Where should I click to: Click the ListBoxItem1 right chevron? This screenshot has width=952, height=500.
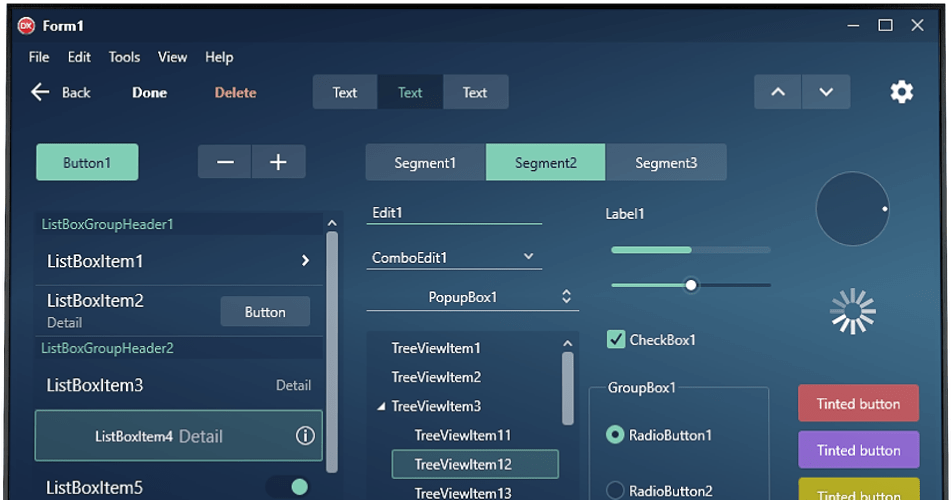305,261
